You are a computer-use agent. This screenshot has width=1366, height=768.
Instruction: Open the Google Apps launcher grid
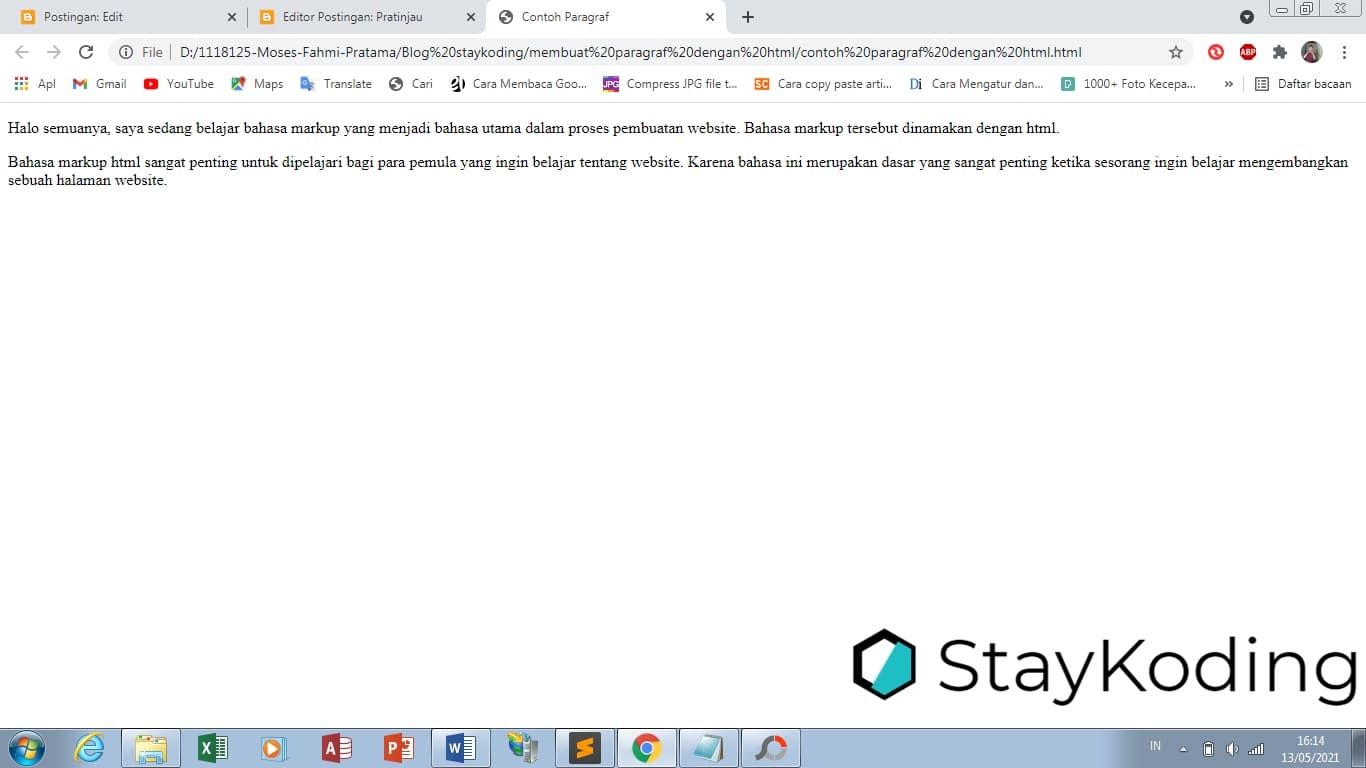[x=21, y=84]
